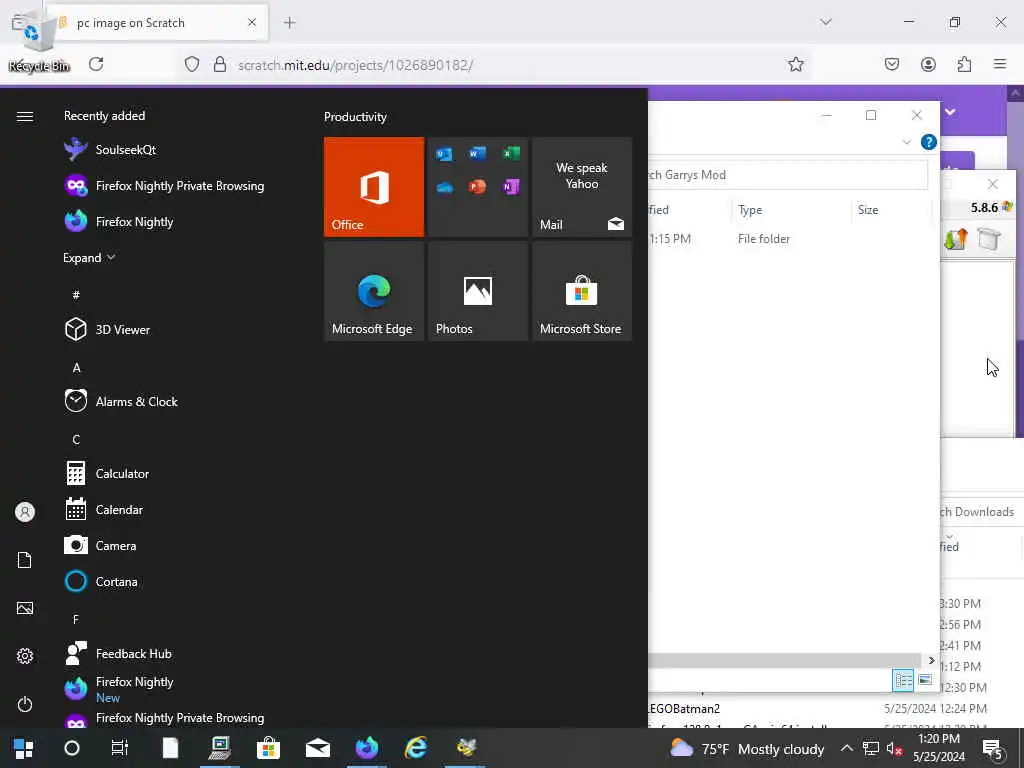
Task: Launch Cortana from the app list
Action: click(101, 581)
